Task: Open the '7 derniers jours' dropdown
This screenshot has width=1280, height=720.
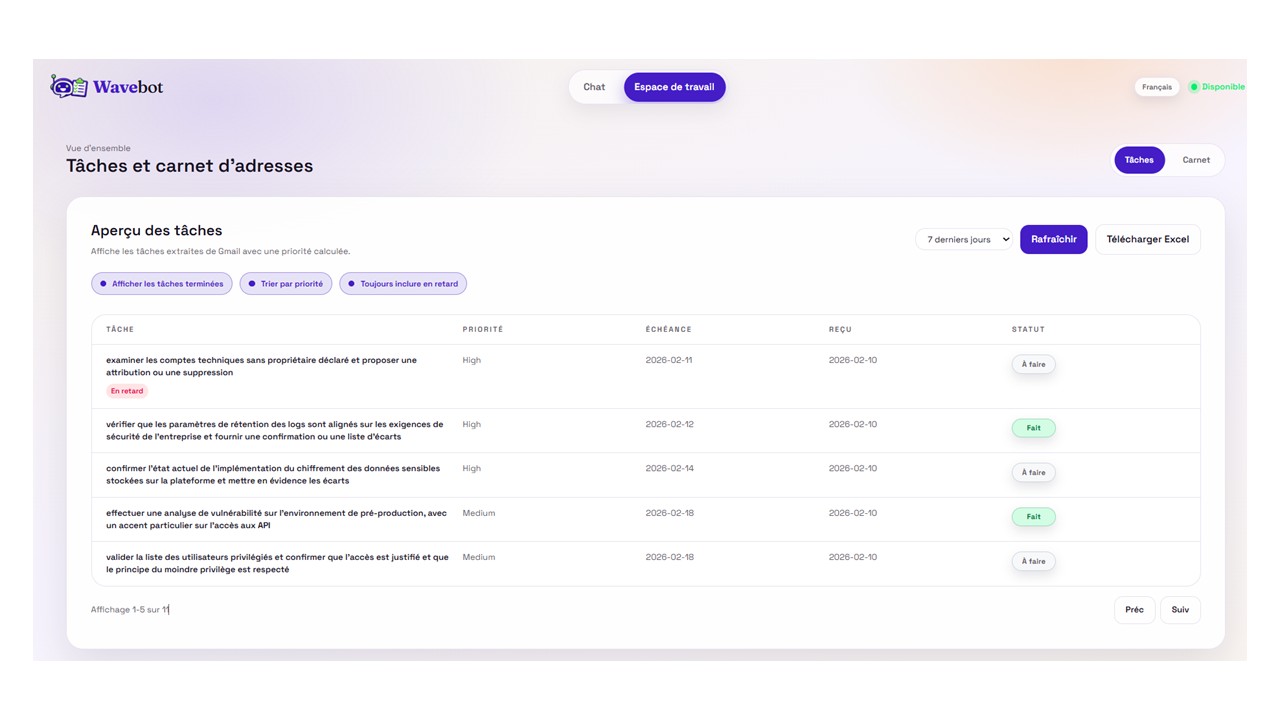Action: [963, 240]
